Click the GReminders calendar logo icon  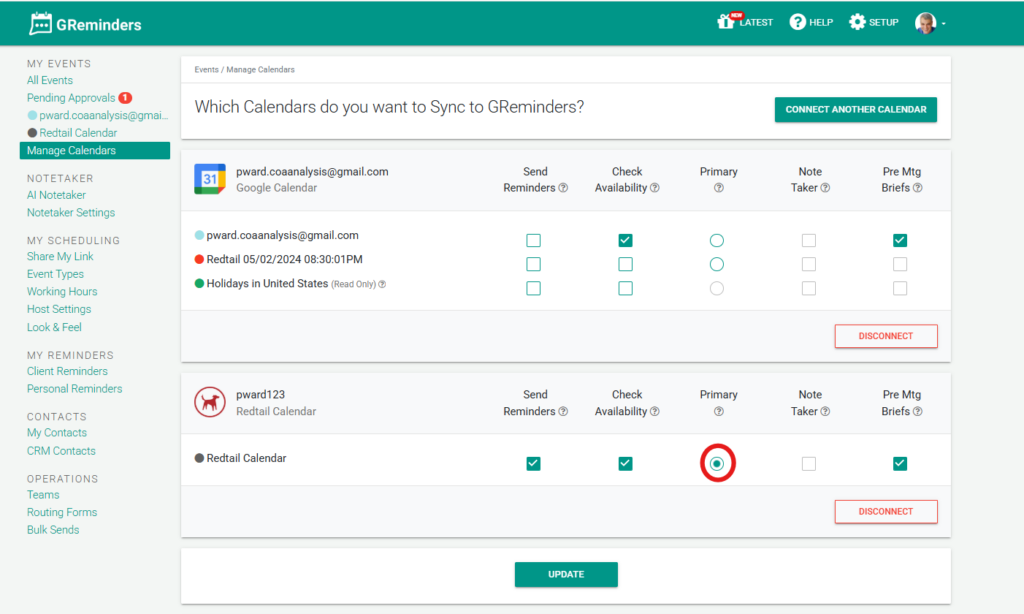click(41, 24)
